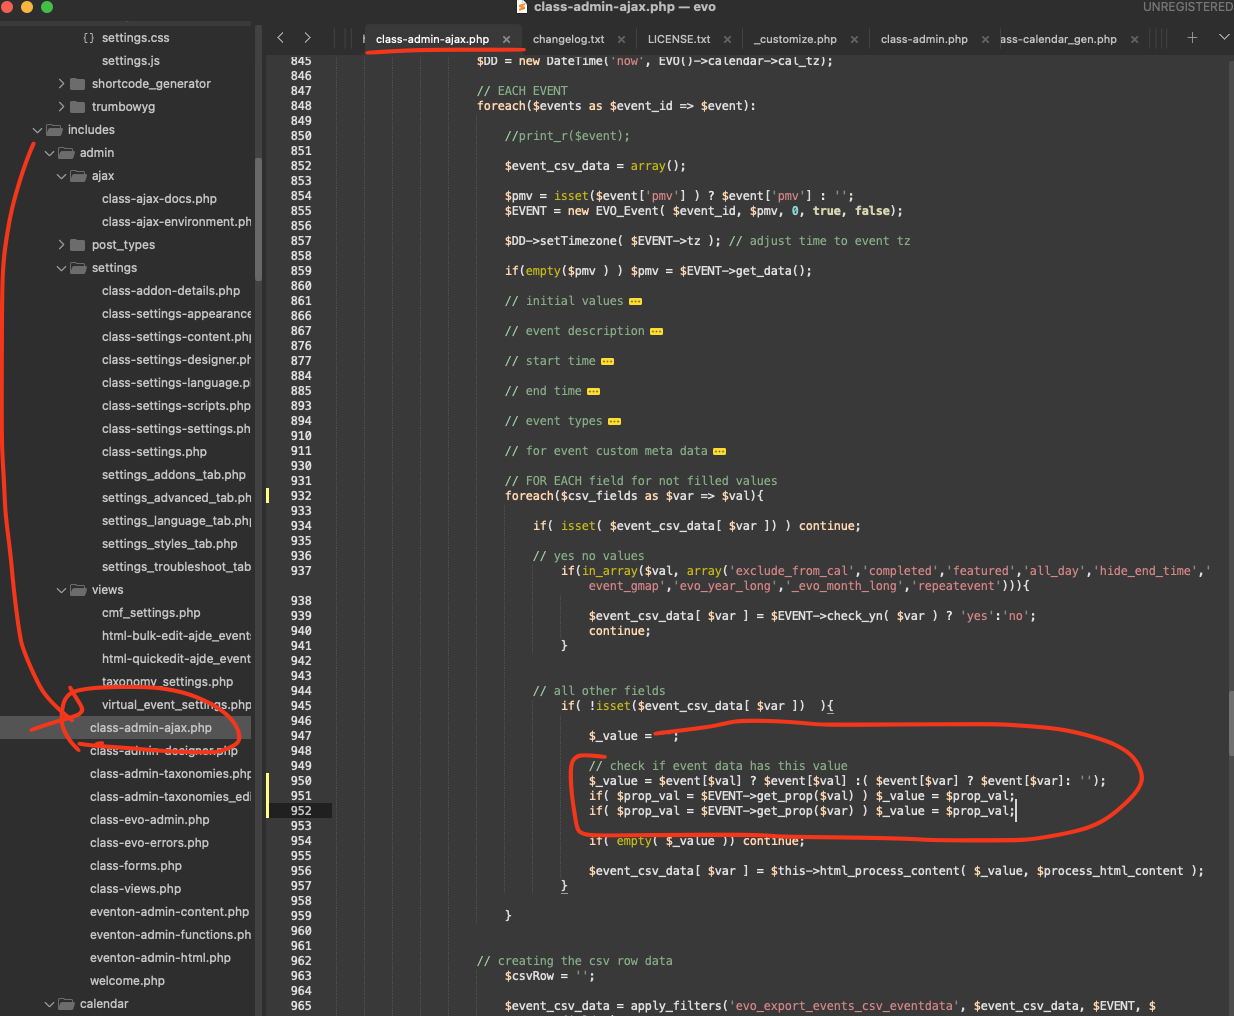Go back using the left navigation arrow
Viewport: 1234px width, 1016px height.
(280, 38)
